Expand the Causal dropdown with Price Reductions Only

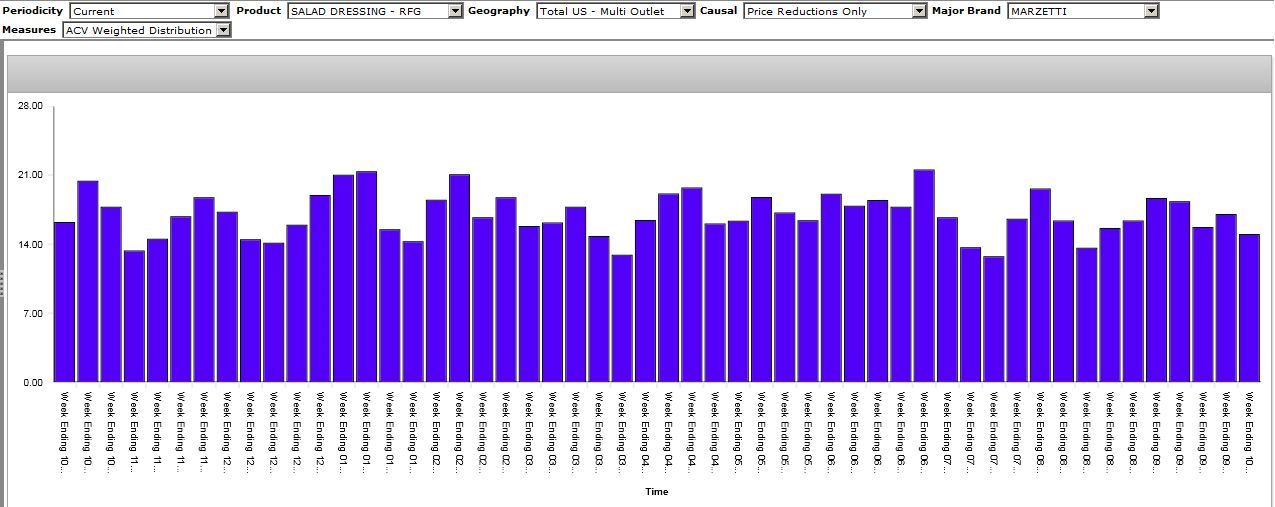pyautogui.click(x=919, y=11)
